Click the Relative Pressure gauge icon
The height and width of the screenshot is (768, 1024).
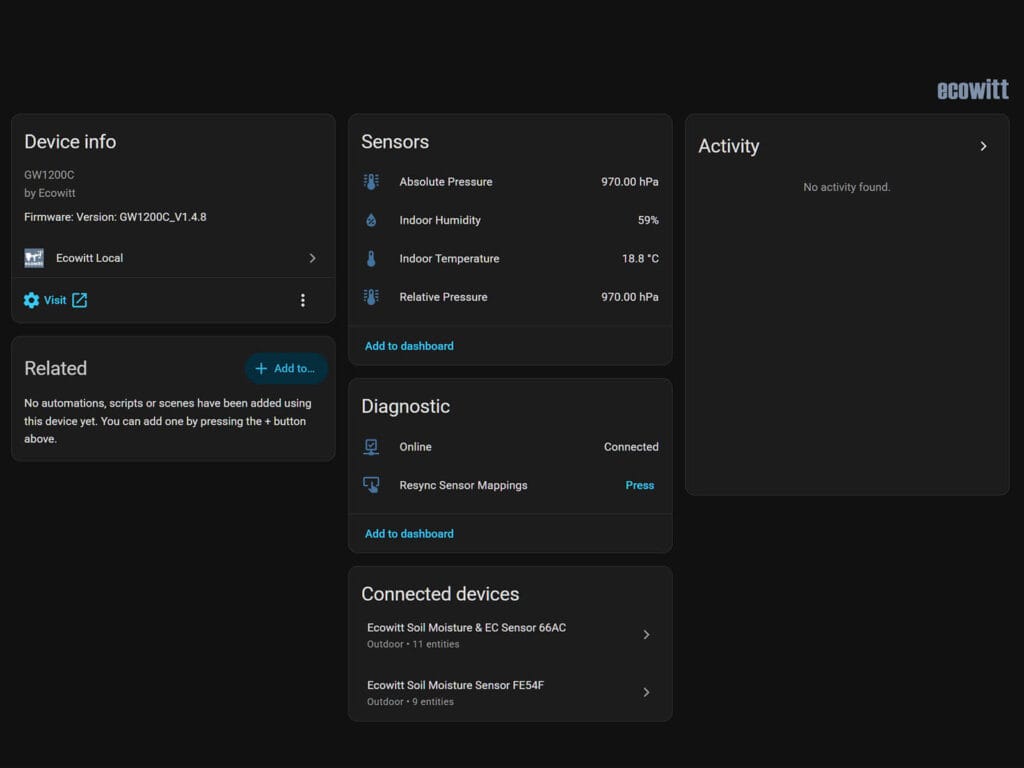371,297
